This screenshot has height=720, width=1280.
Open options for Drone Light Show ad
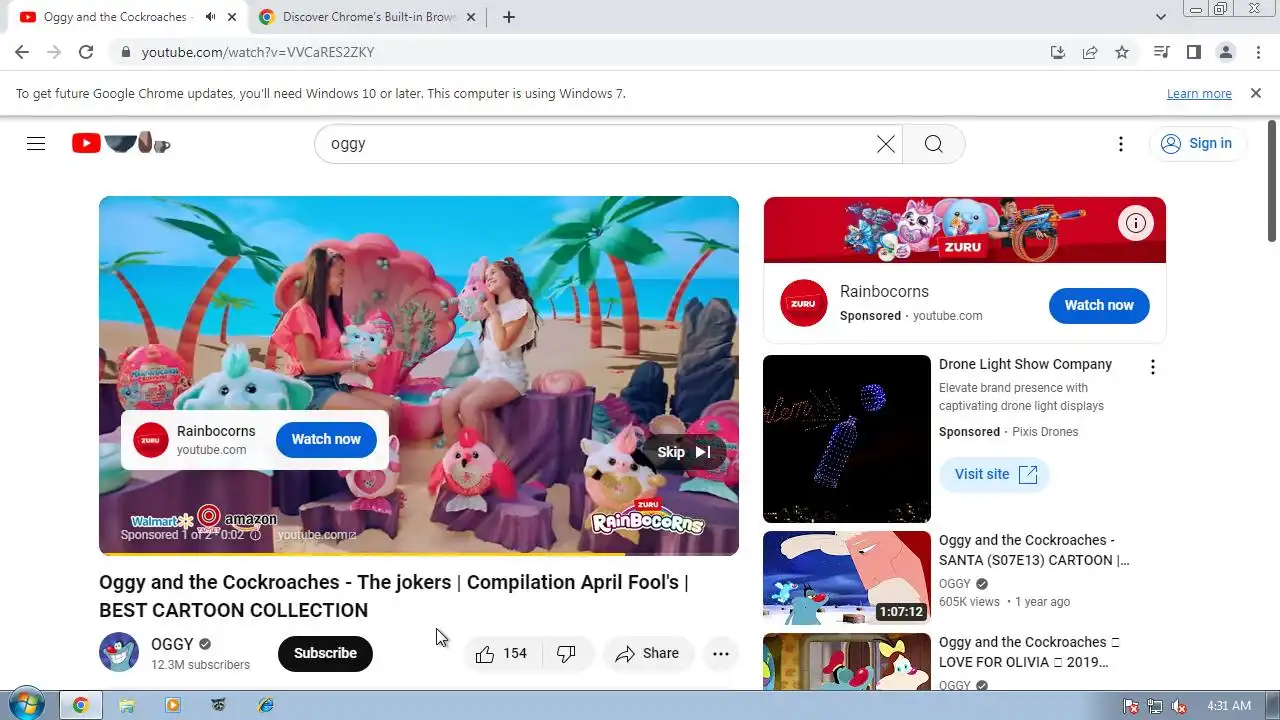[x=1152, y=367]
